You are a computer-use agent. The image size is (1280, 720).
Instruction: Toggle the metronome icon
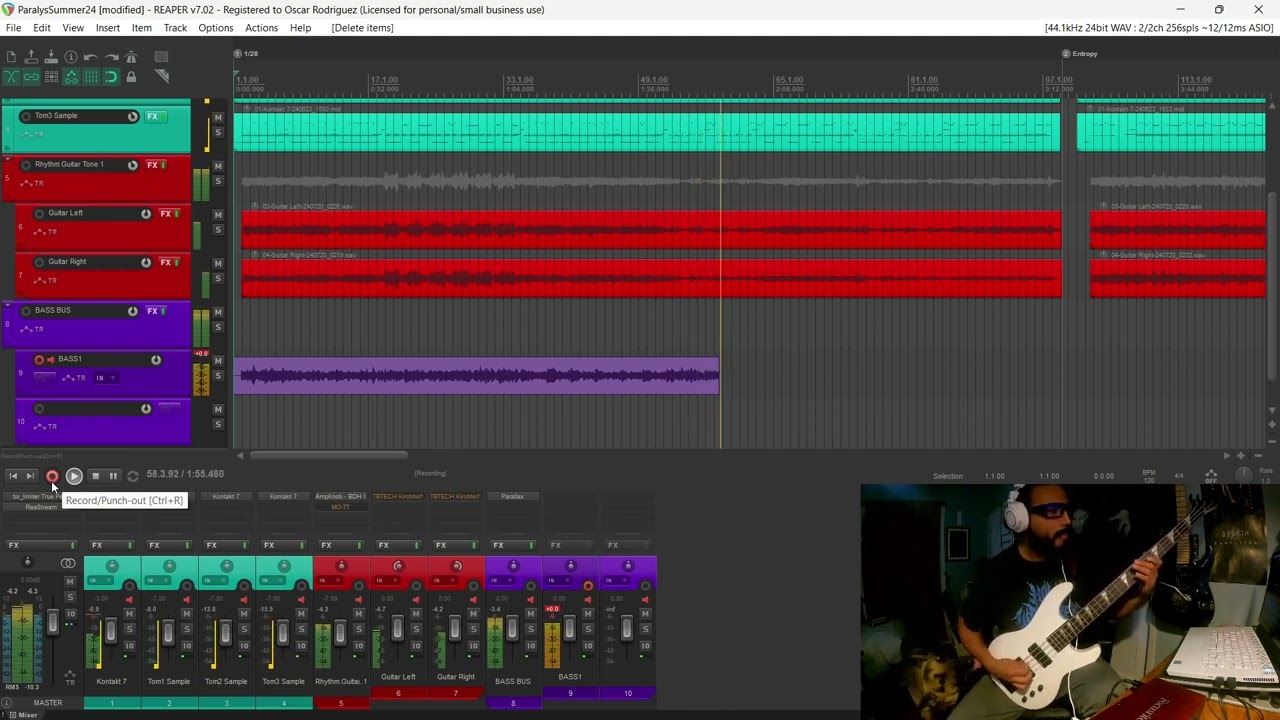pyautogui.click(x=131, y=57)
